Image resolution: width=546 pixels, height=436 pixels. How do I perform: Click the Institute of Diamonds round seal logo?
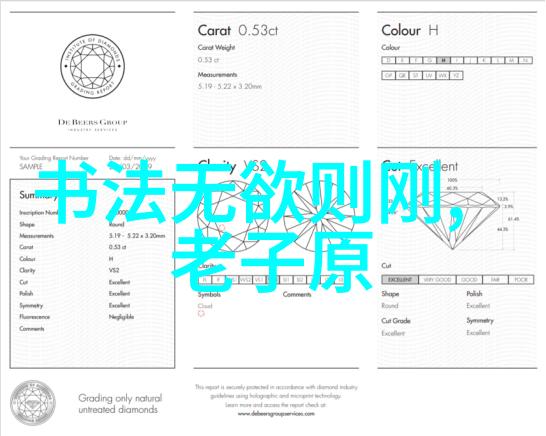pyautogui.click(x=93, y=66)
